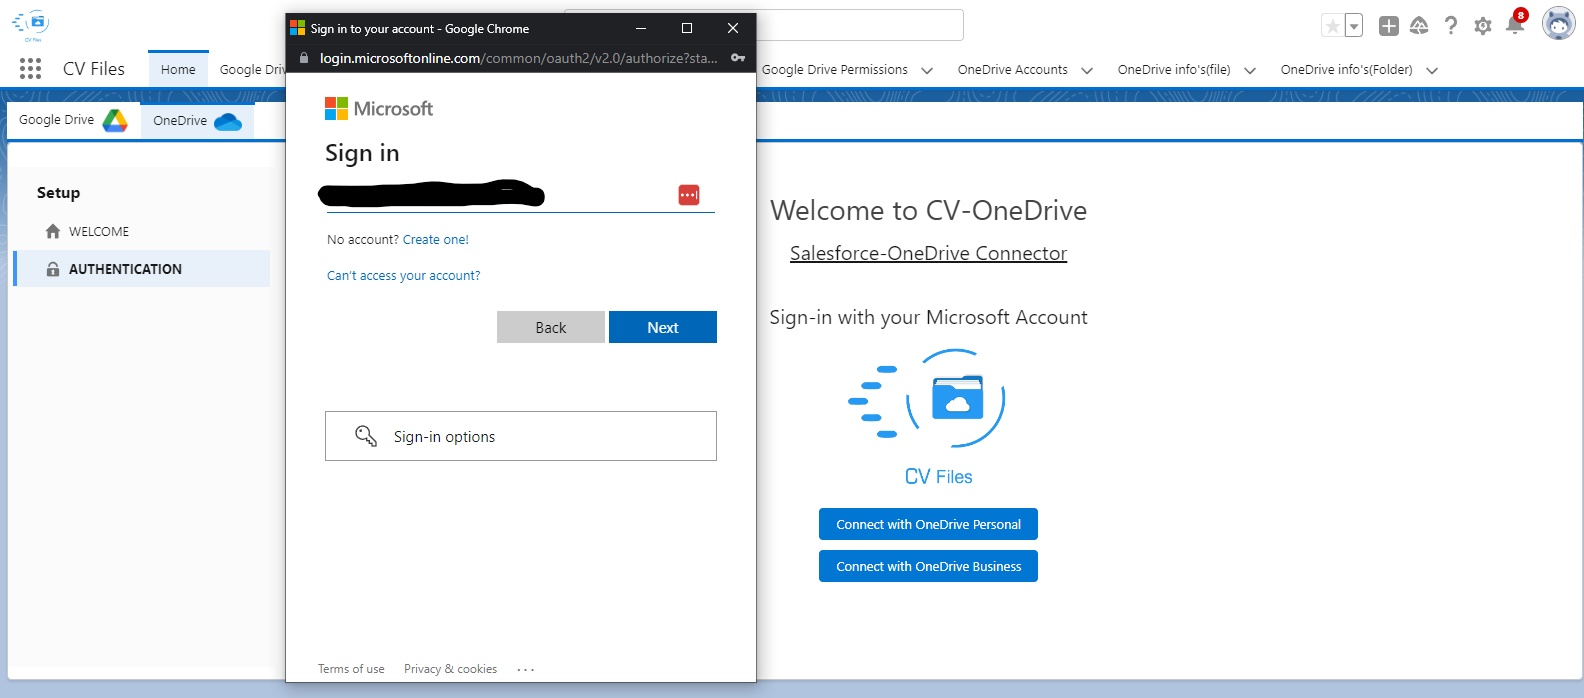The width and height of the screenshot is (1584, 698).
Task: Open the Help question mark icon
Action: pyautogui.click(x=1450, y=26)
